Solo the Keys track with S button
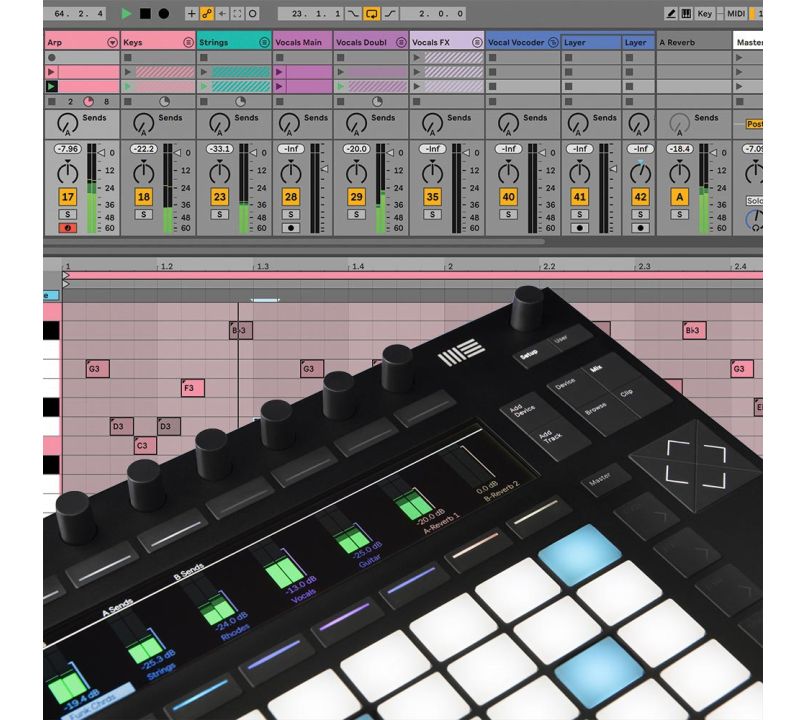 [x=144, y=214]
